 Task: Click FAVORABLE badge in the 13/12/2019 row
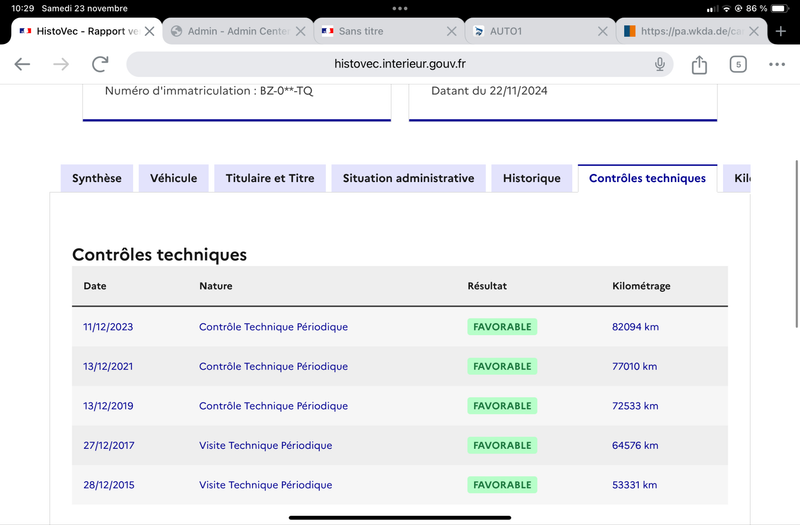point(502,406)
